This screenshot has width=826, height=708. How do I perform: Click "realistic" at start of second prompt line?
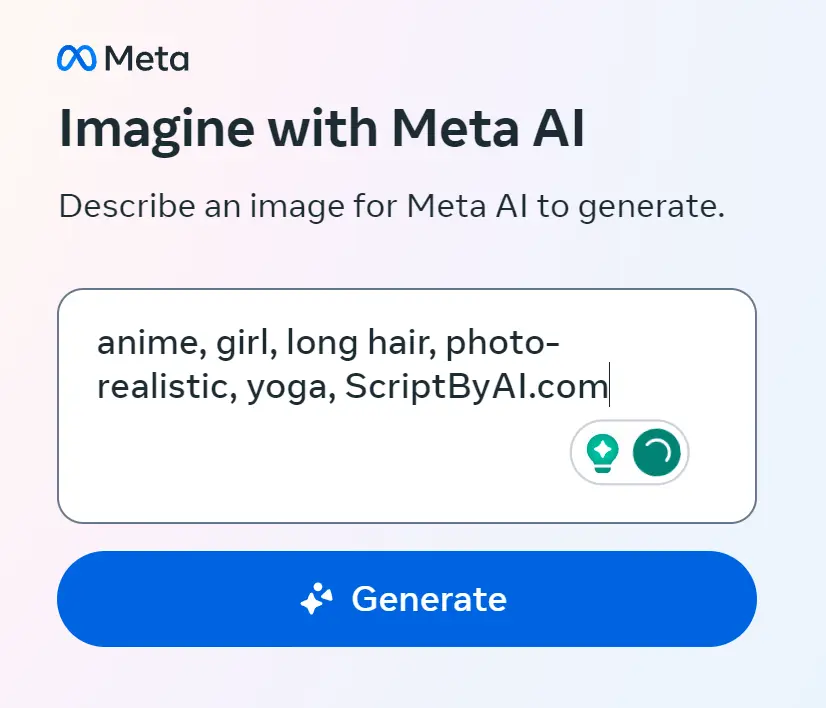coord(159,387)
